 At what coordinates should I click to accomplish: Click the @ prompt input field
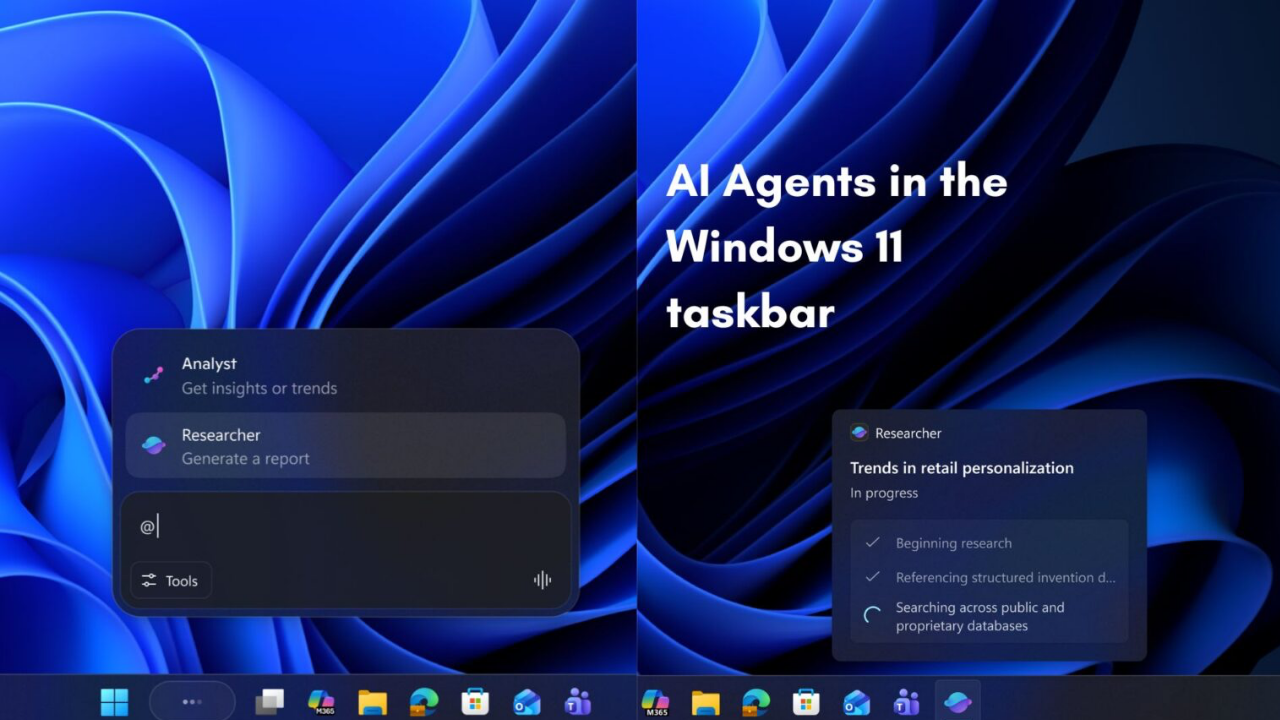click(345, 527)
